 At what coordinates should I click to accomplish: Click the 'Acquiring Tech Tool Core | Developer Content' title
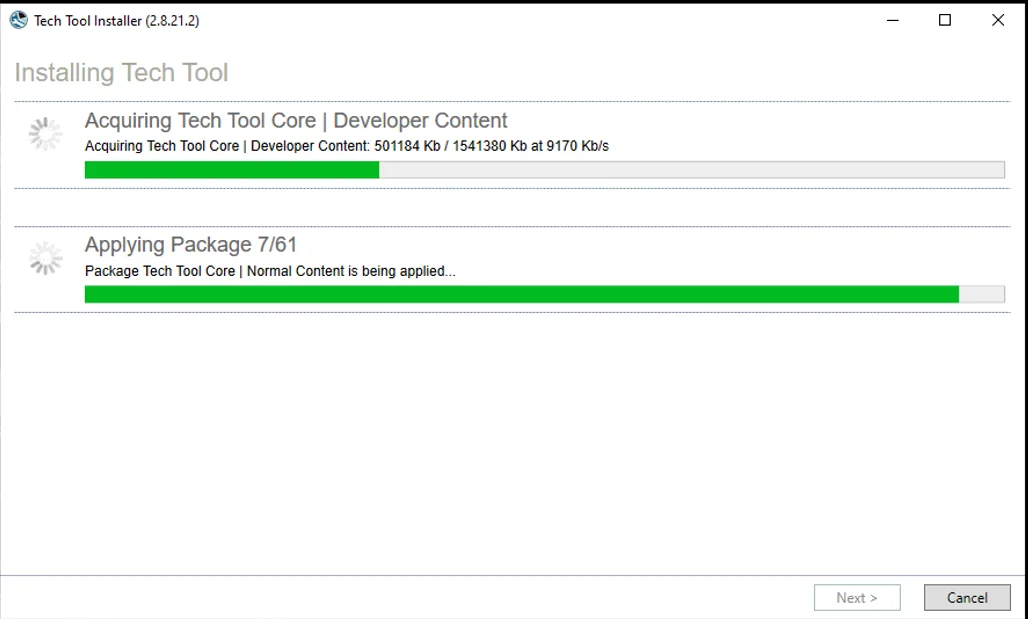tap(296, 121)
